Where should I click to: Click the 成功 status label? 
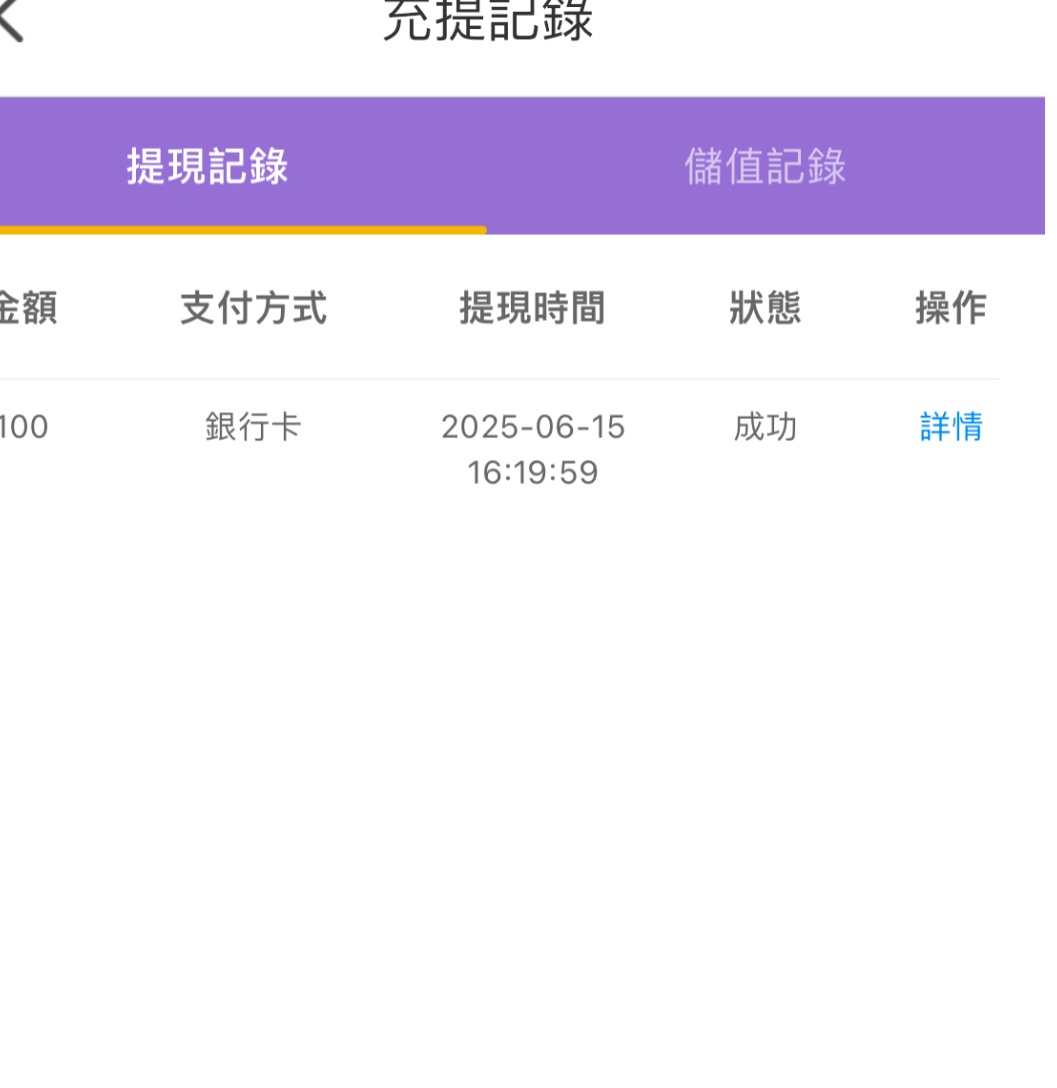762,427
